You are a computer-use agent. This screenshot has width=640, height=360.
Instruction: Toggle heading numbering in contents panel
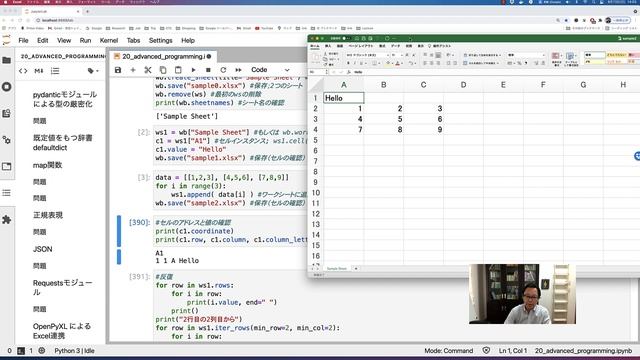click(x=55, y=71)
